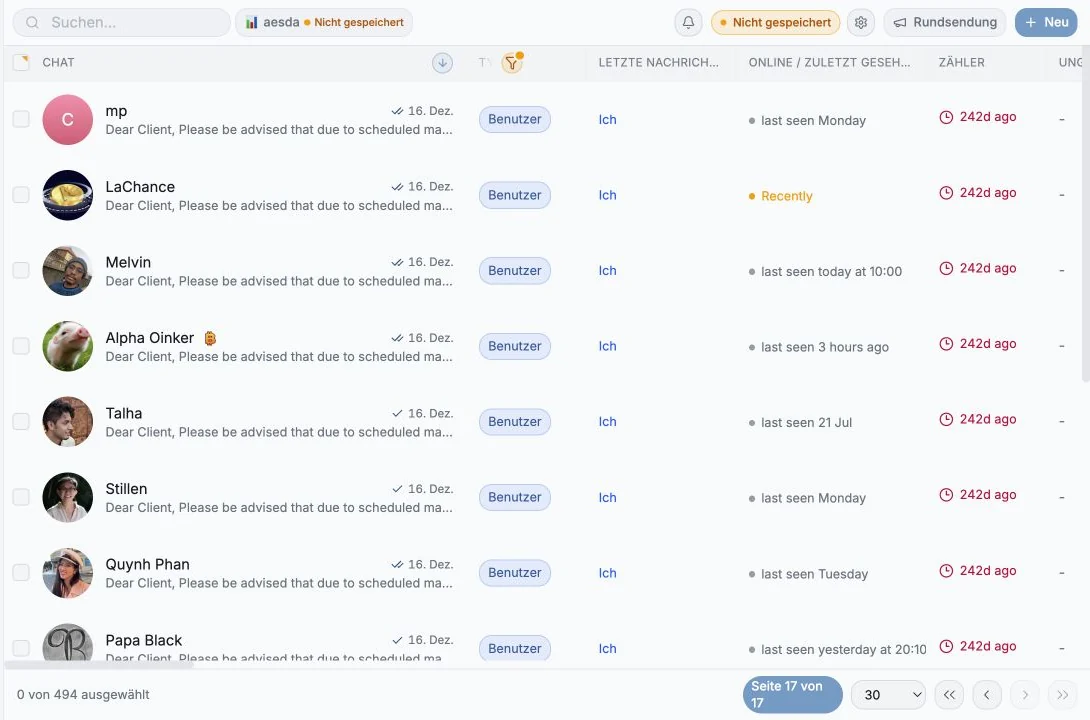Tick the Melvin row checkbox
The width and height of the screenshot is (1090, 720).
(22, 270)
